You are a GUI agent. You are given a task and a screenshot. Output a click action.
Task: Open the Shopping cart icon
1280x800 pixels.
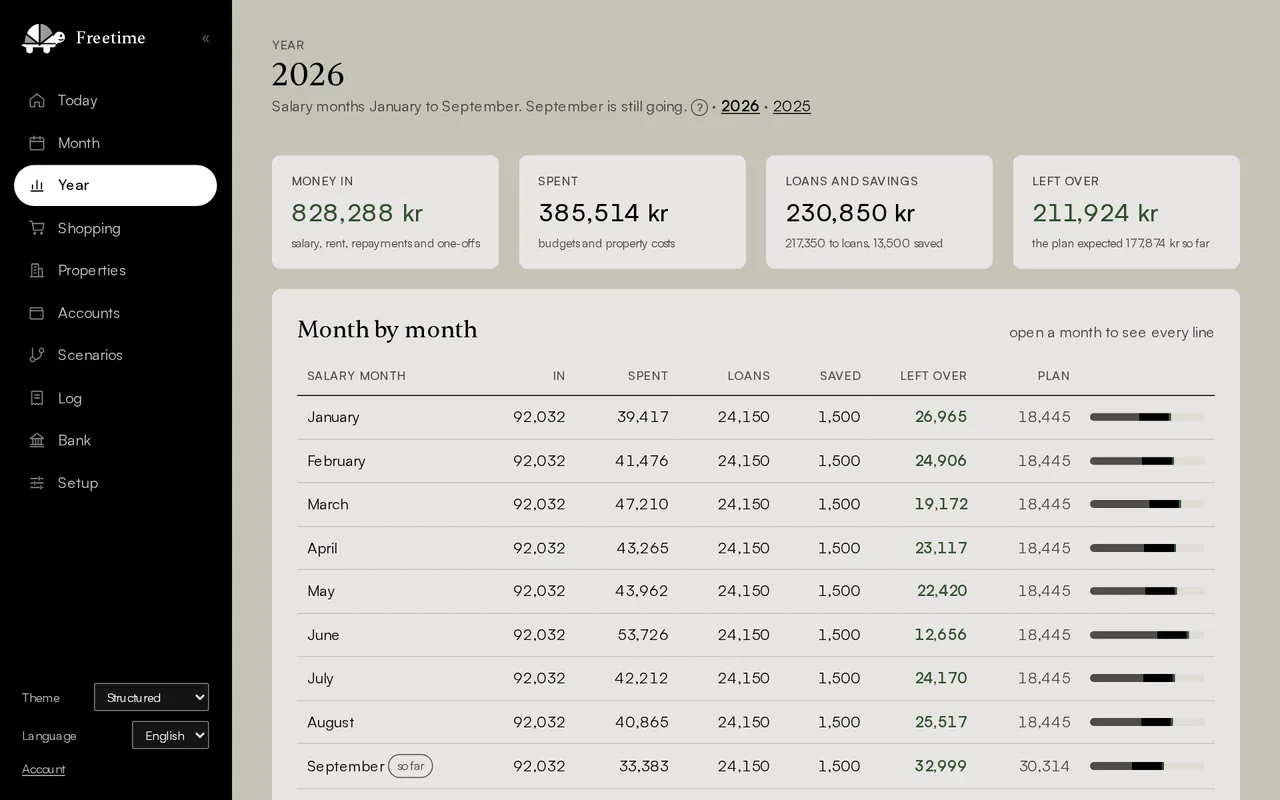[37, 228]
